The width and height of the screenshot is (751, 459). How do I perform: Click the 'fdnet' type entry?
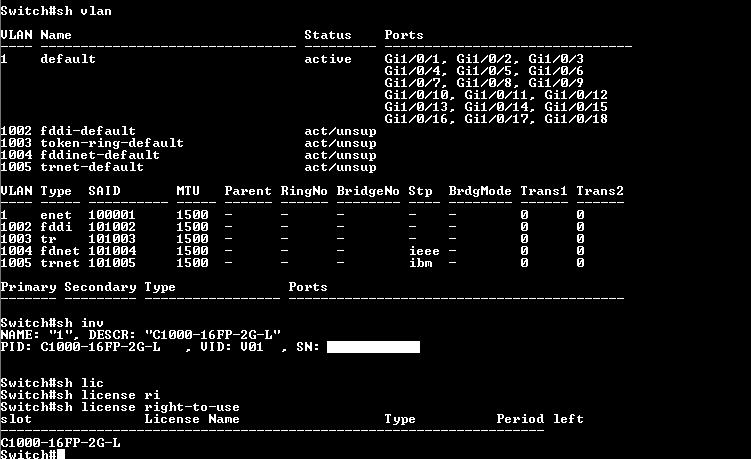[x=60, y=251]
